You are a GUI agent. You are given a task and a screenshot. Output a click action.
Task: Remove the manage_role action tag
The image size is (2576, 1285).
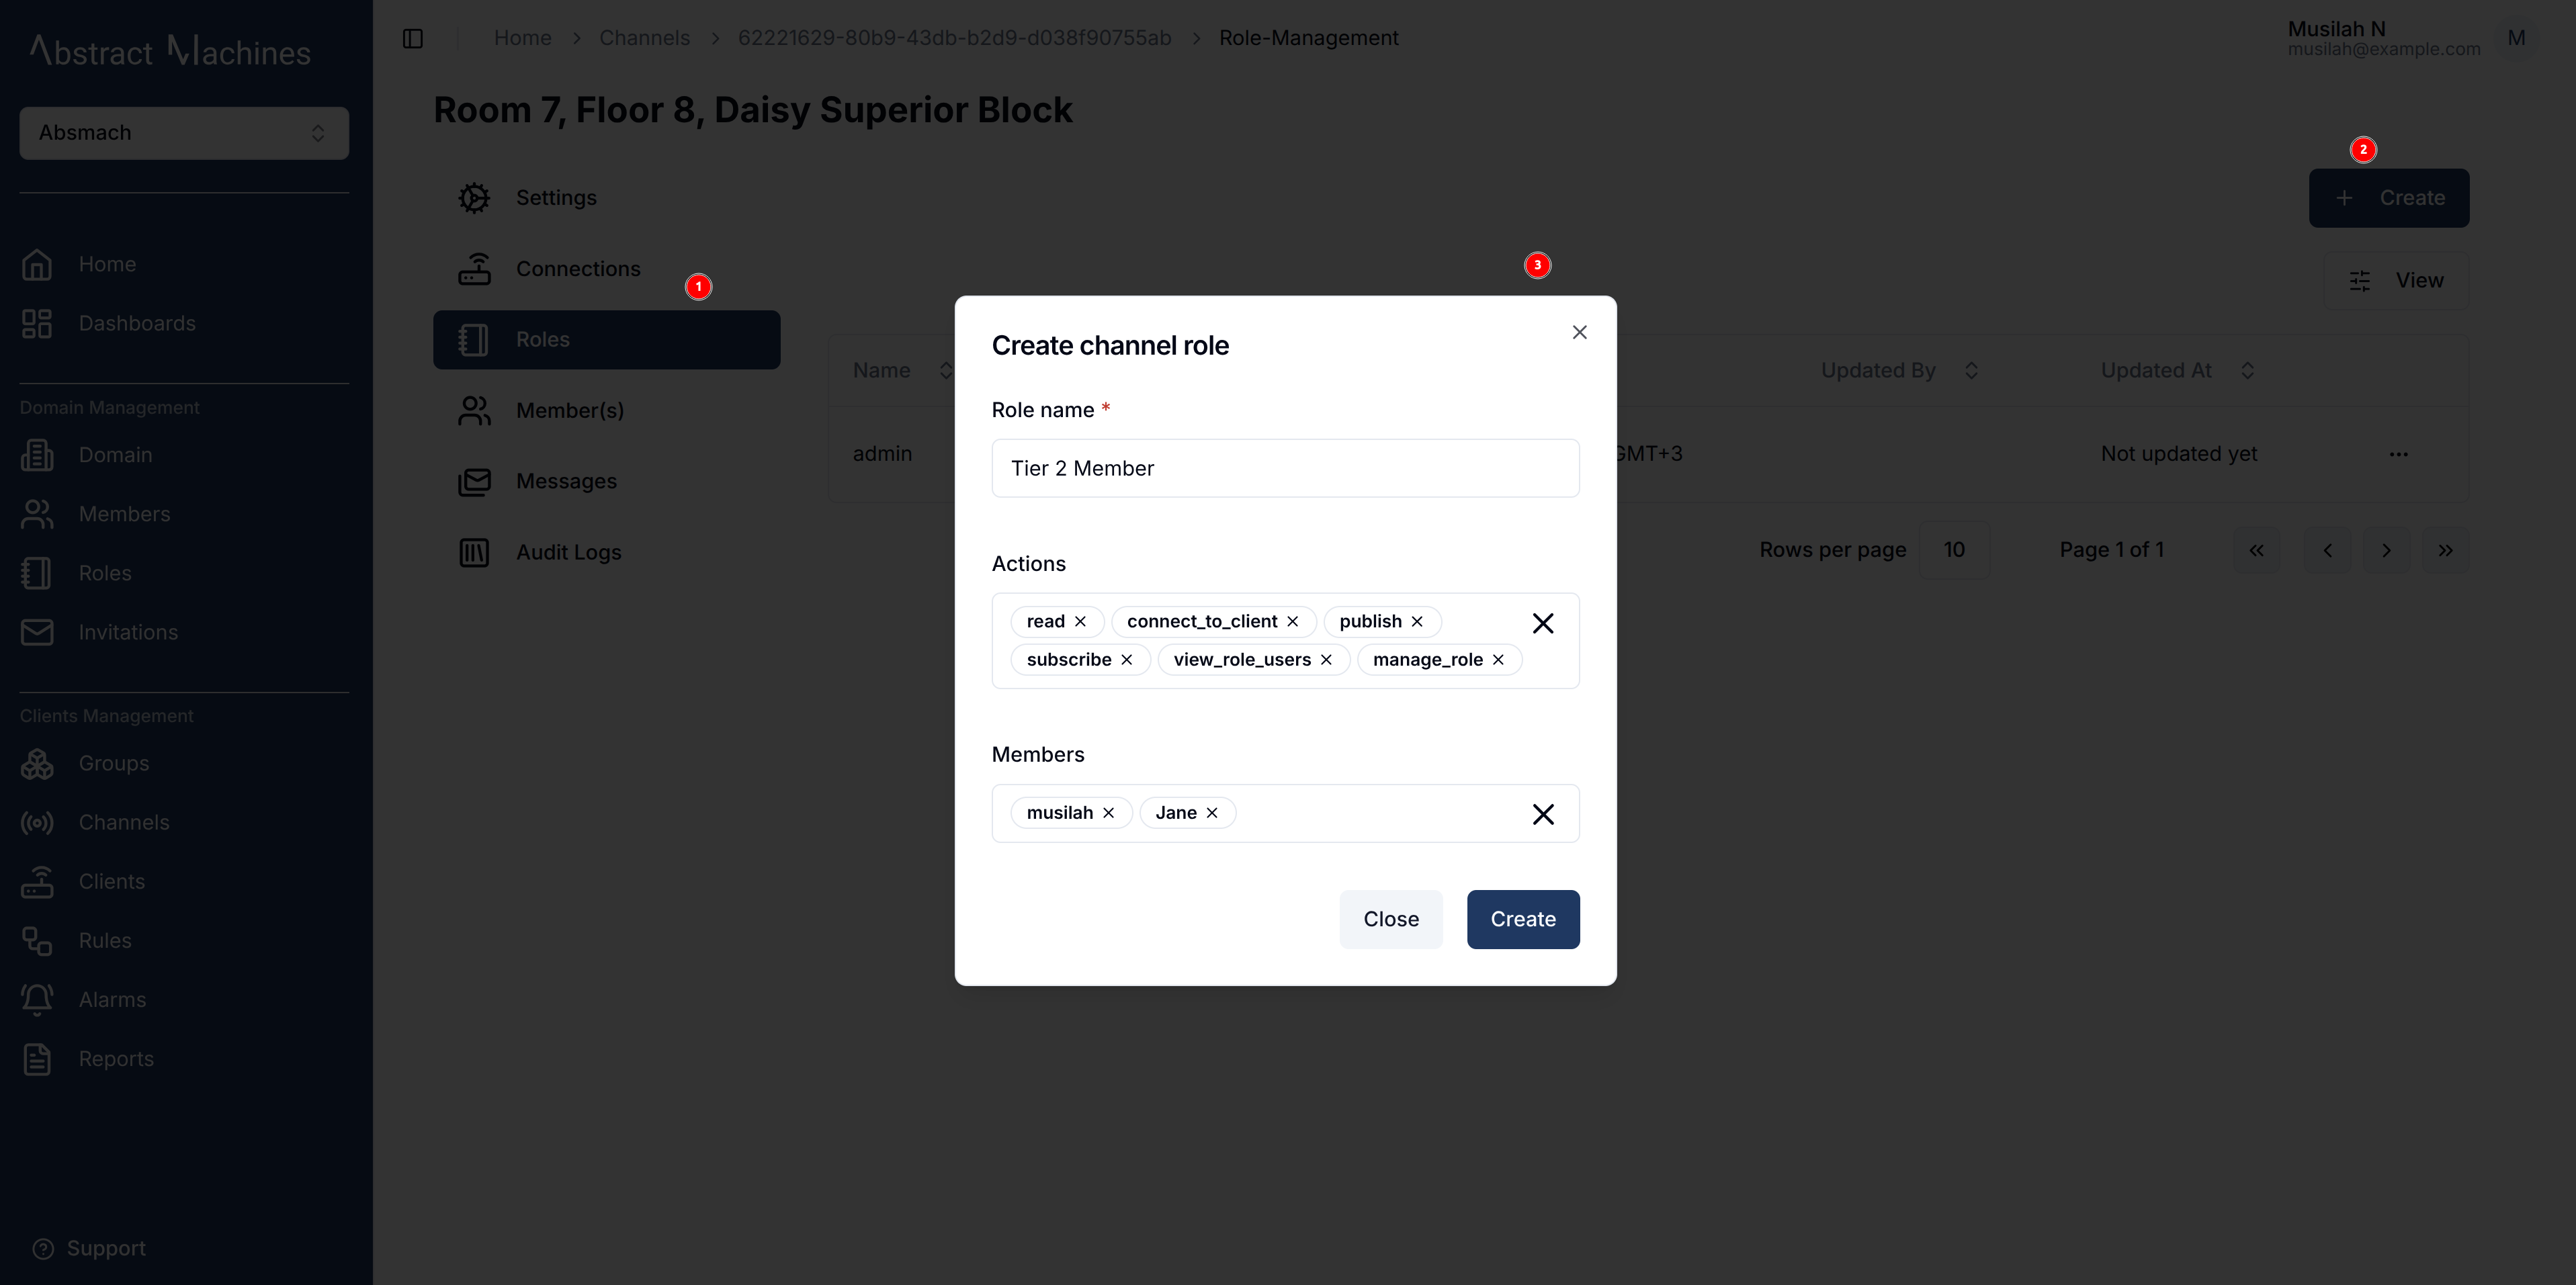coord(1498,659)
